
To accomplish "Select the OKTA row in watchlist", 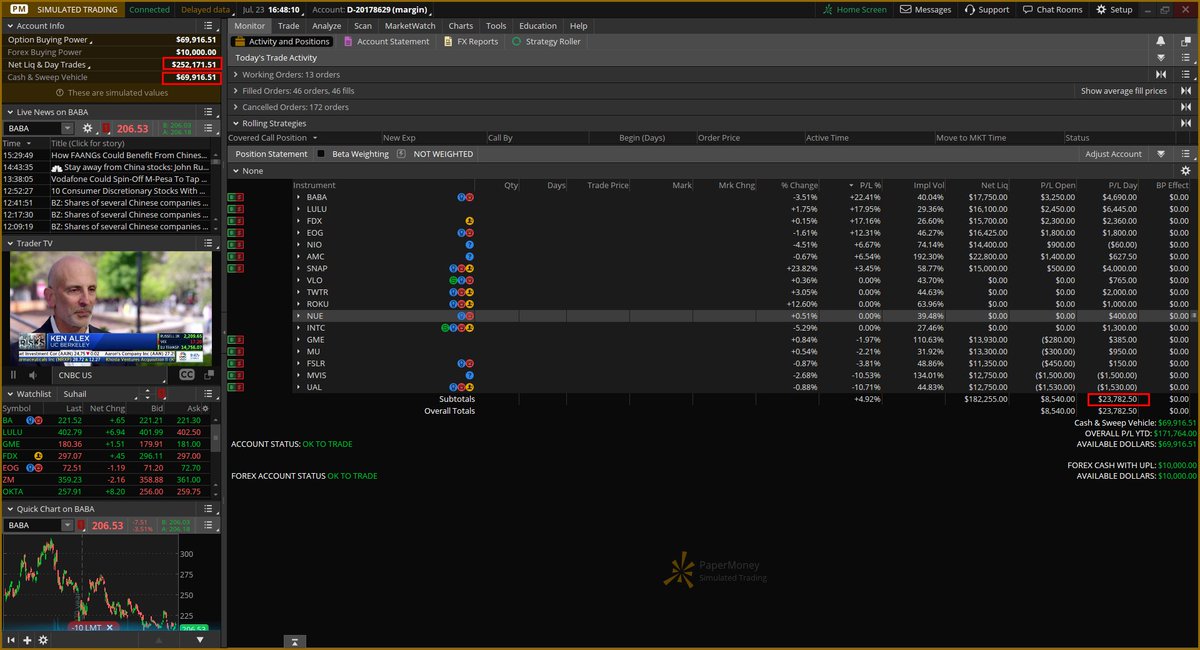I will point(105,492).
